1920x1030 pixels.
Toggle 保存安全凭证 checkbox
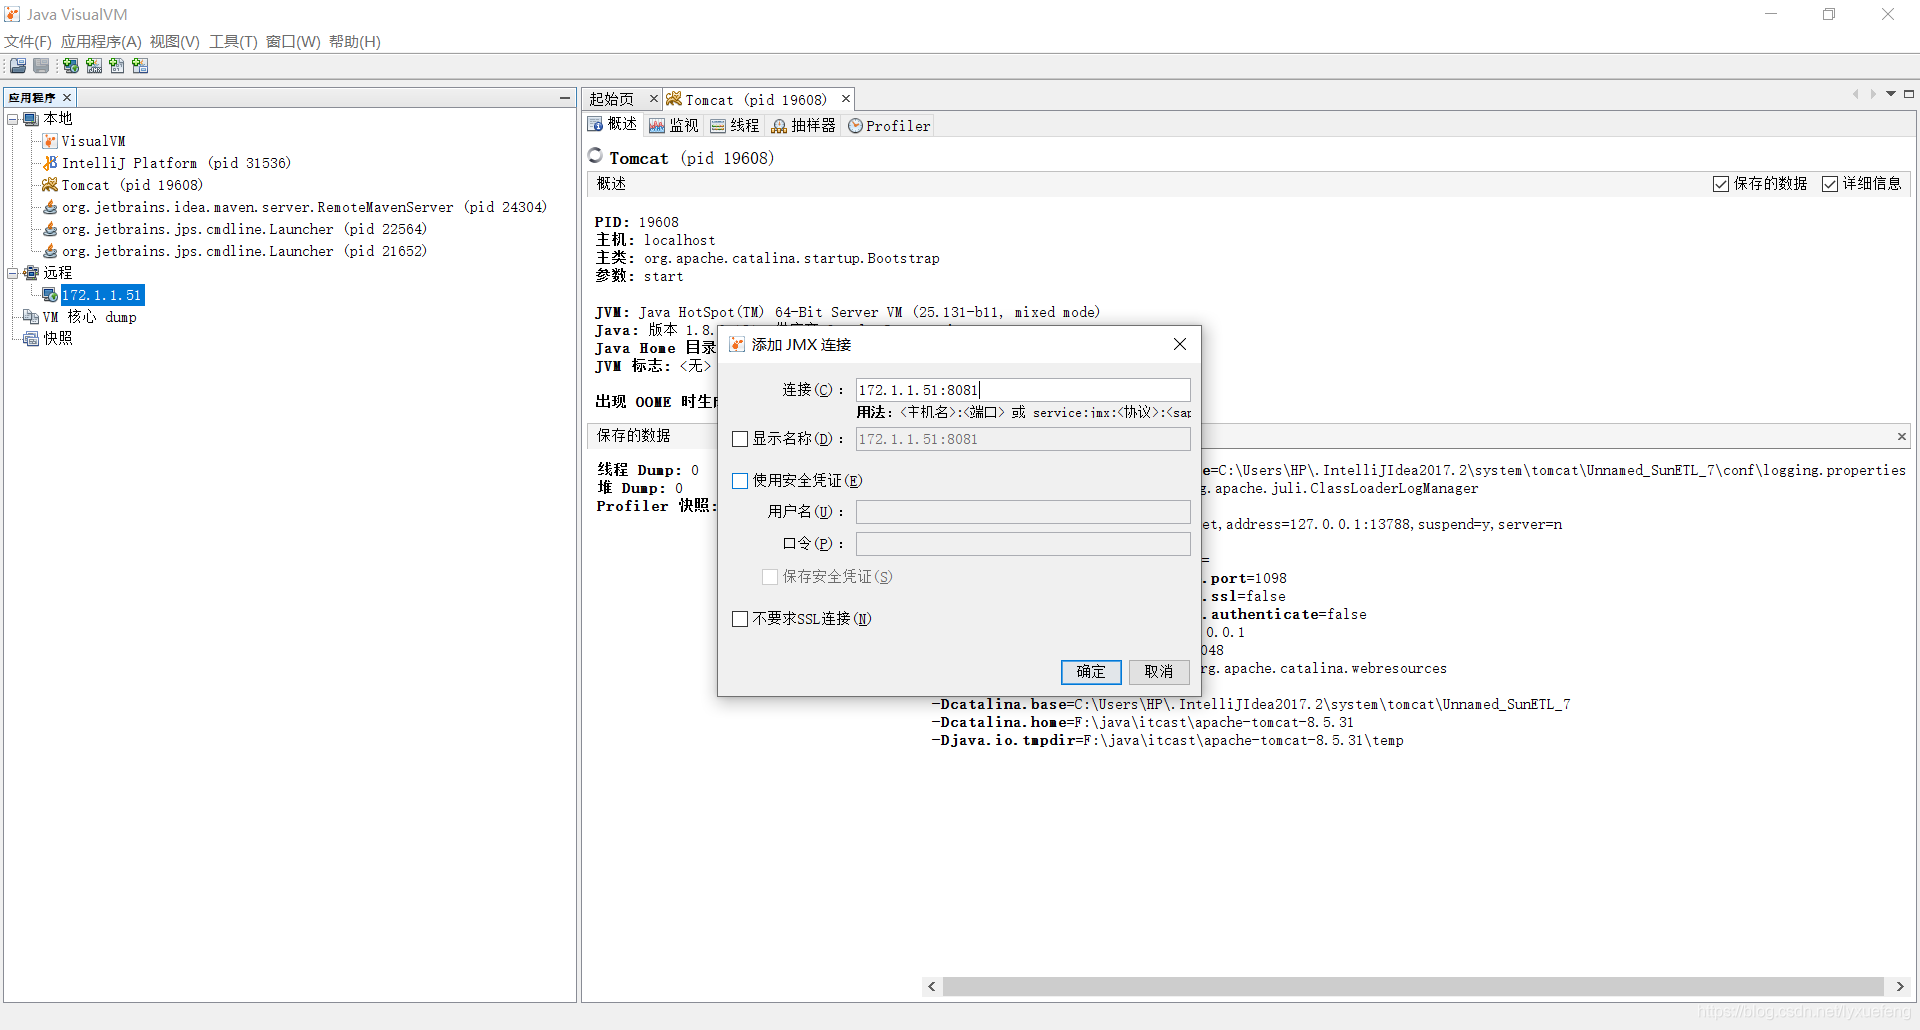tap(770, 577)
